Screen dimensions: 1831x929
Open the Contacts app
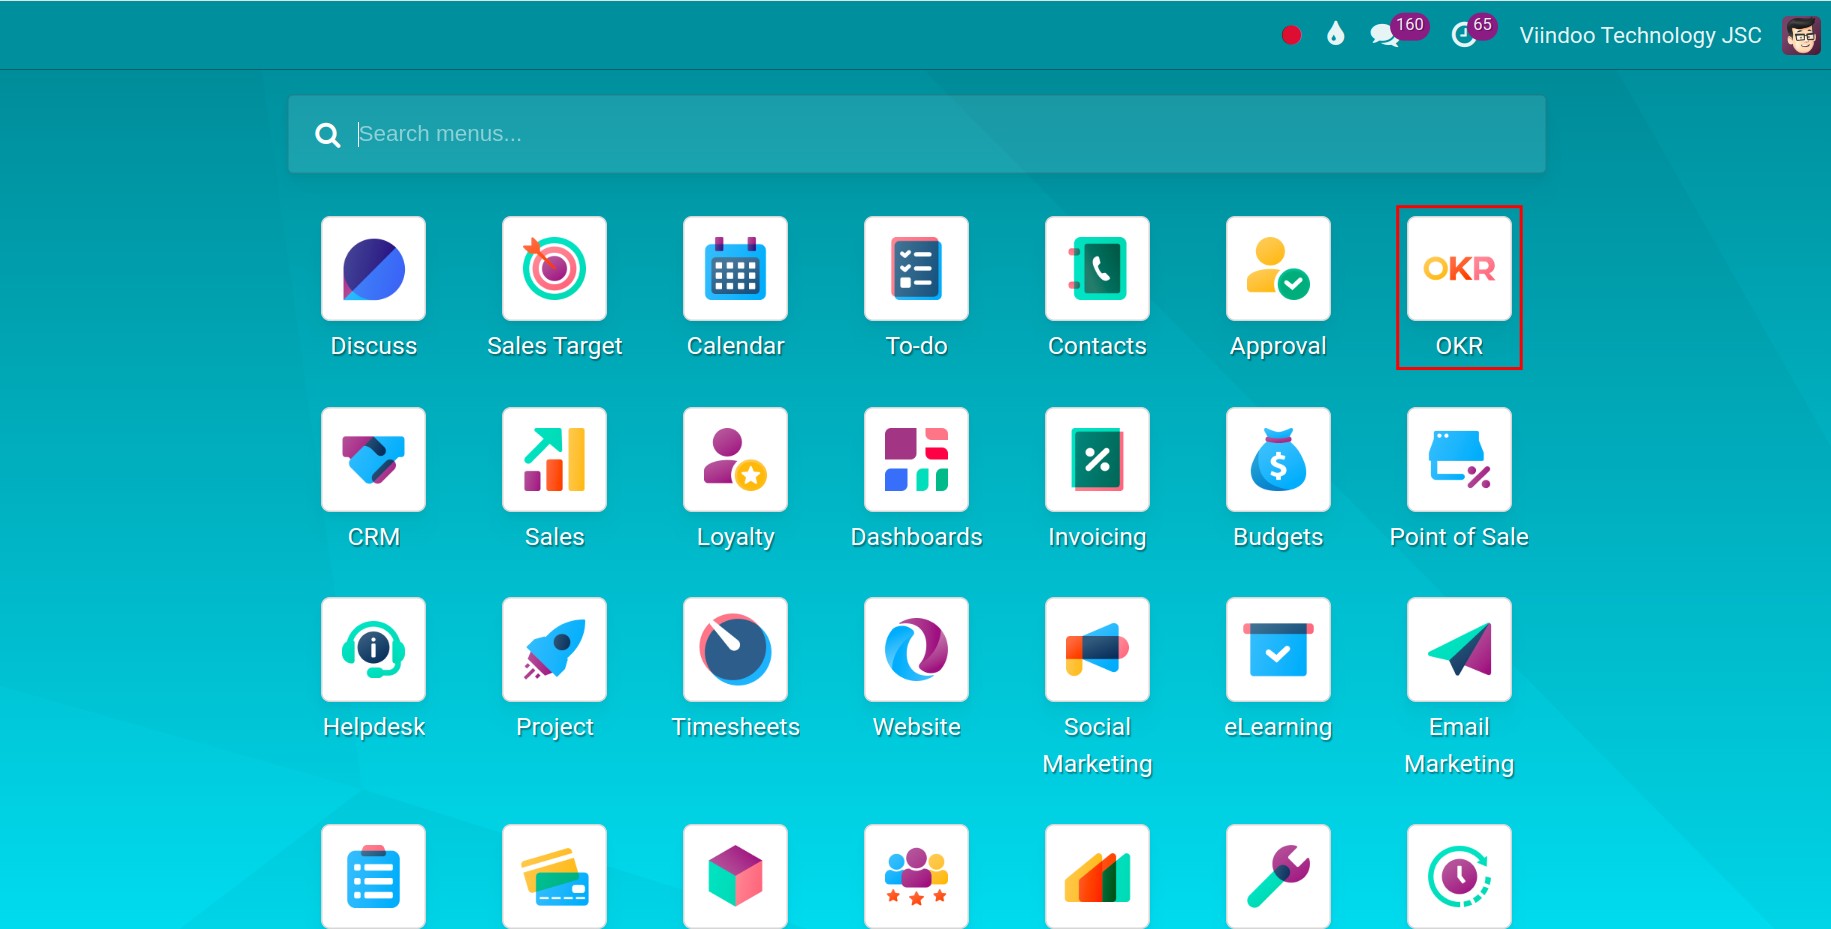click(1097, 269)
